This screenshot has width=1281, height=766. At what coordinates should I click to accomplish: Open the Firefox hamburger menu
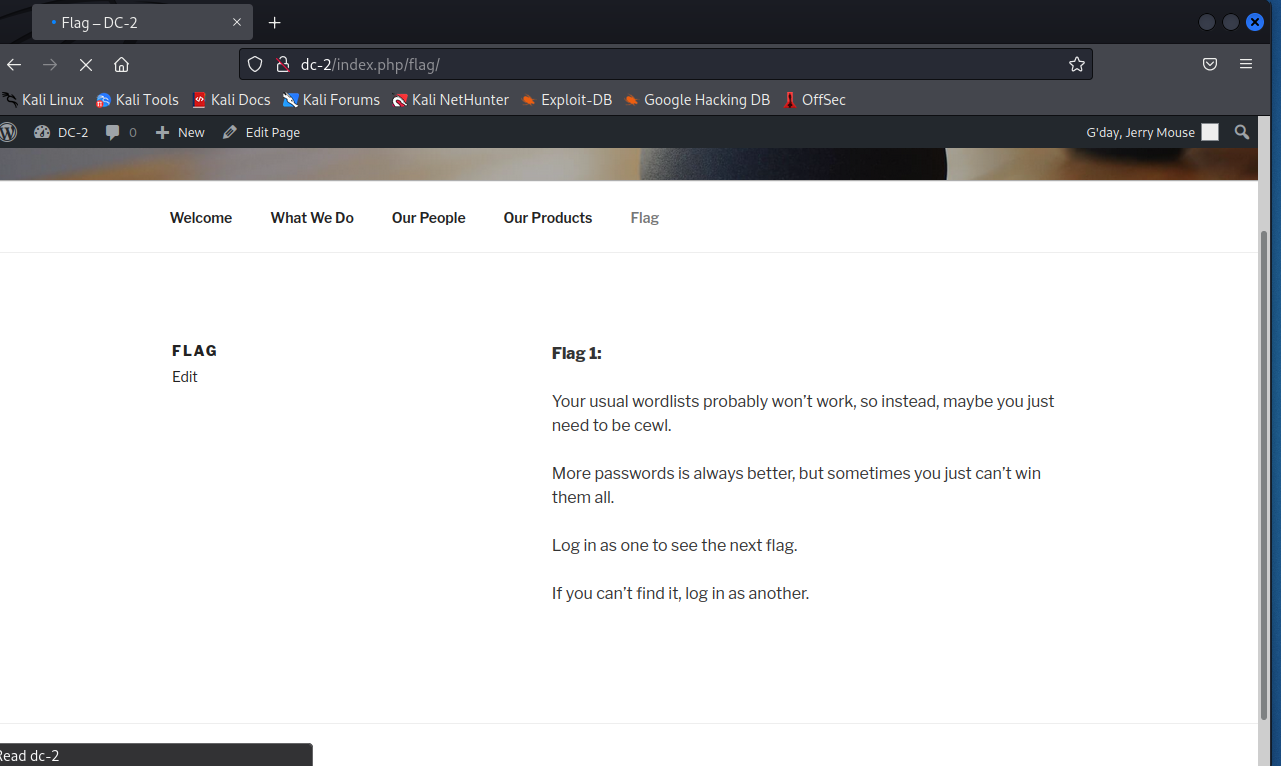coord(1246,64)
